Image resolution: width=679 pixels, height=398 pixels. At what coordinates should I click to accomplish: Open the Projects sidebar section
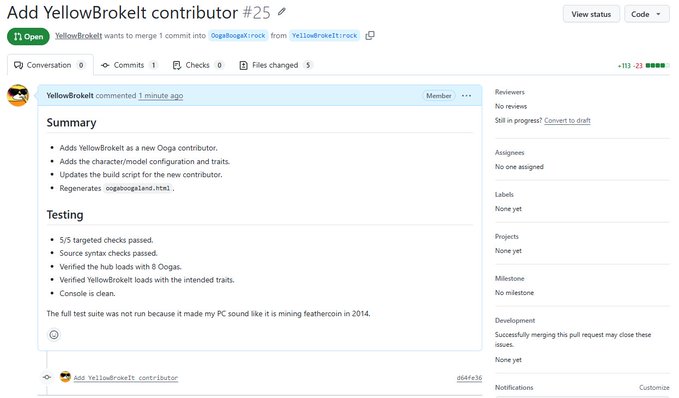(x=507, y=236)
